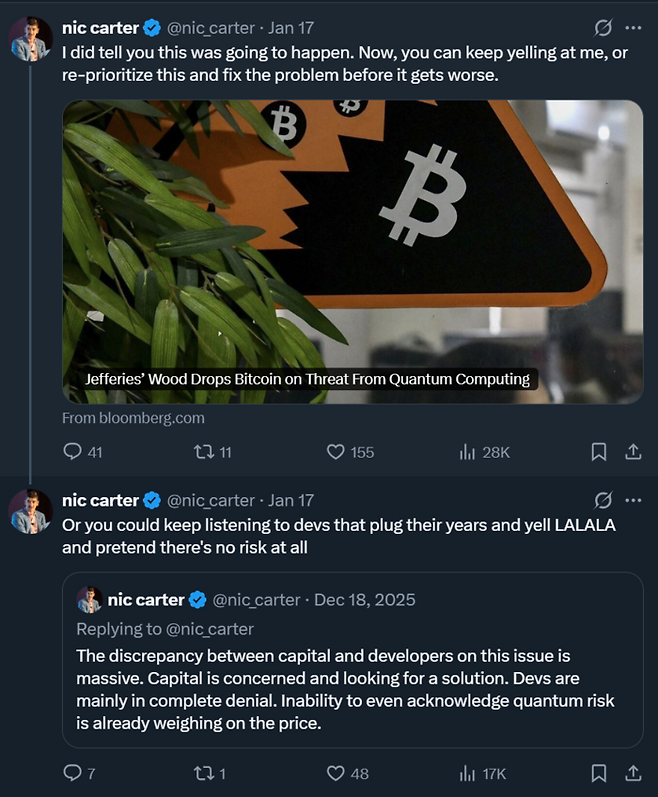
Task: Open nic carter's profile avatar on first tweet
Action: pyautogui.click(x=31, y=40)
